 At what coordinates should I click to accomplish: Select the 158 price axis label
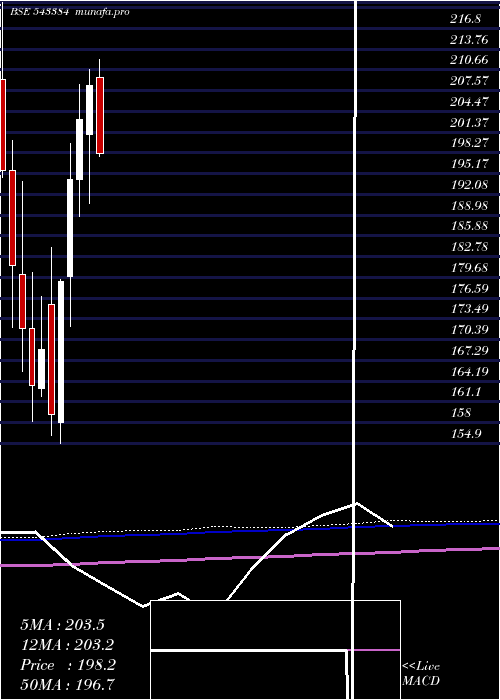coord(460,412)
